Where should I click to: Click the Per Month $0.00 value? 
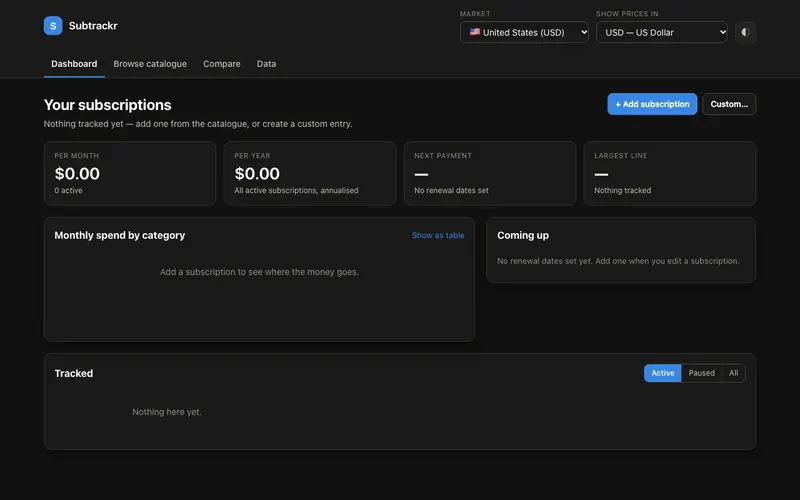(77, 173)
